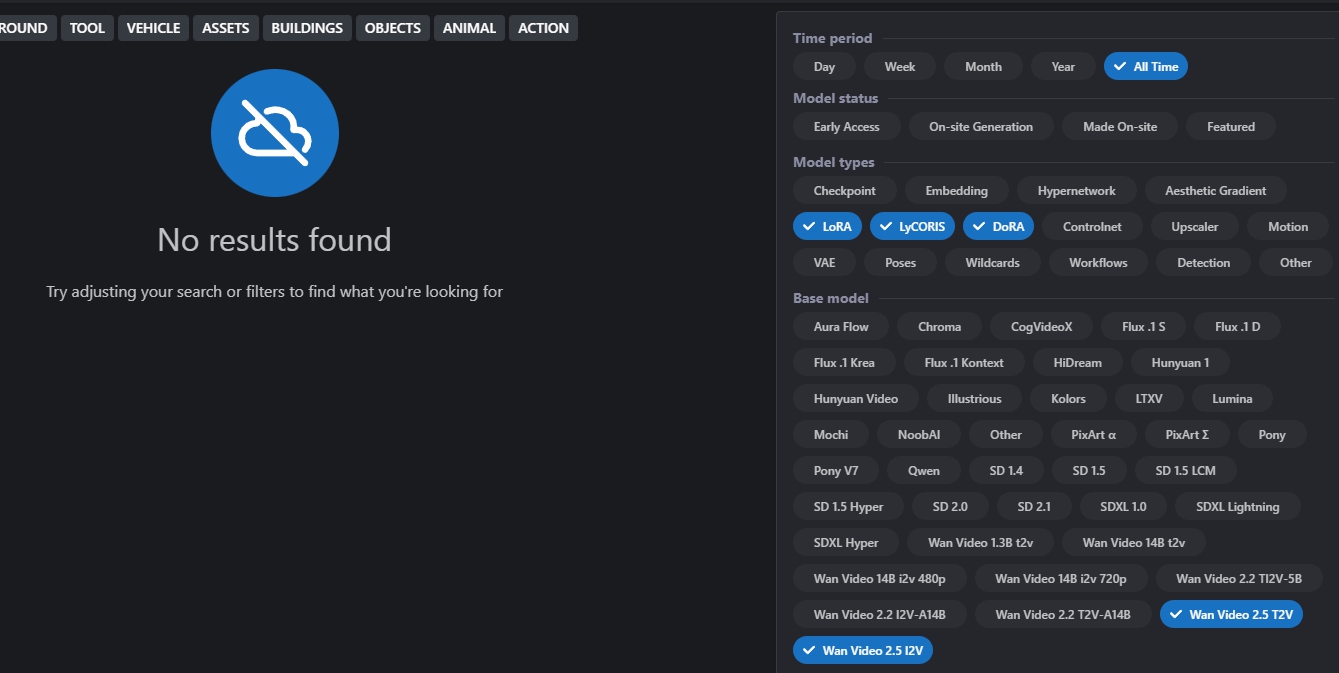Choose Wan Video 2.2 TI2V-5B model
Viewport: 1339px width, 673px height.
[x=1239, y=579]
